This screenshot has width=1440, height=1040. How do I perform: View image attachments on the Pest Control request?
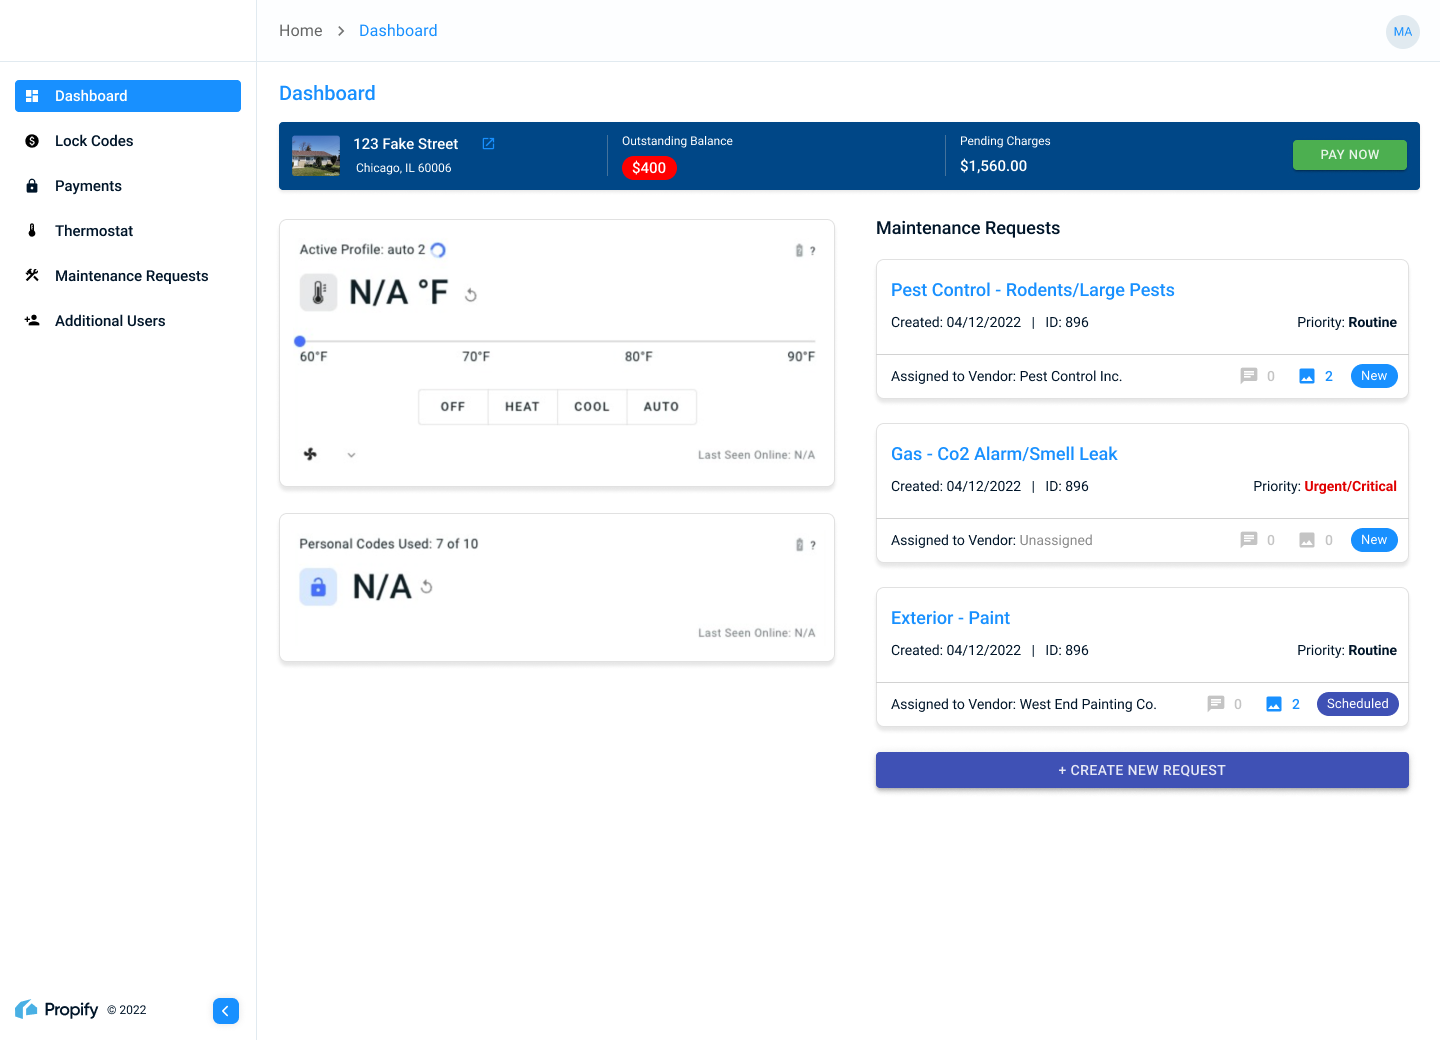pos(1308,375)
